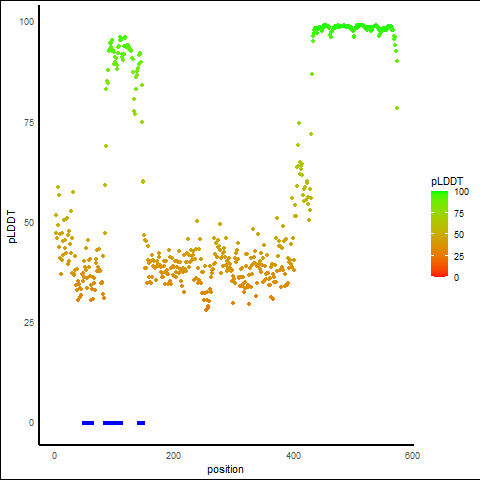Click the x-axis tick label 400
The image size is (480, 480).
click(x=293, y=456)
